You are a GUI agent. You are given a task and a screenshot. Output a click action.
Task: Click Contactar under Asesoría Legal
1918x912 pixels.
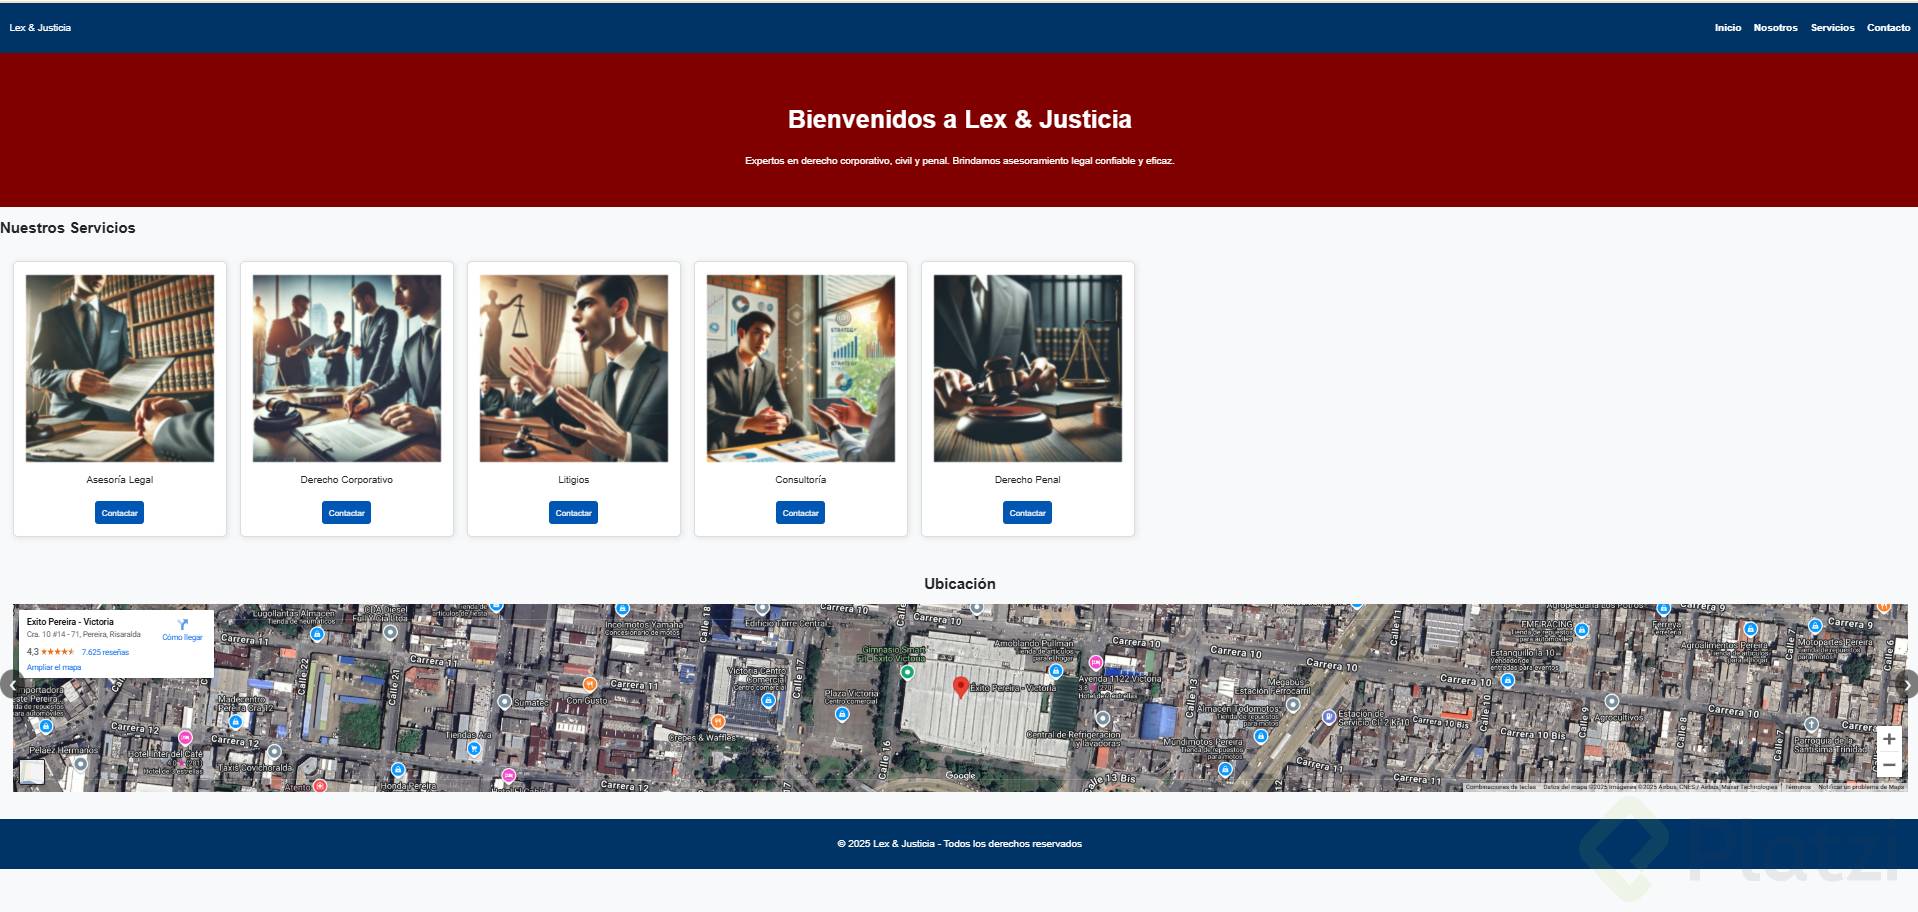point(120,513)
